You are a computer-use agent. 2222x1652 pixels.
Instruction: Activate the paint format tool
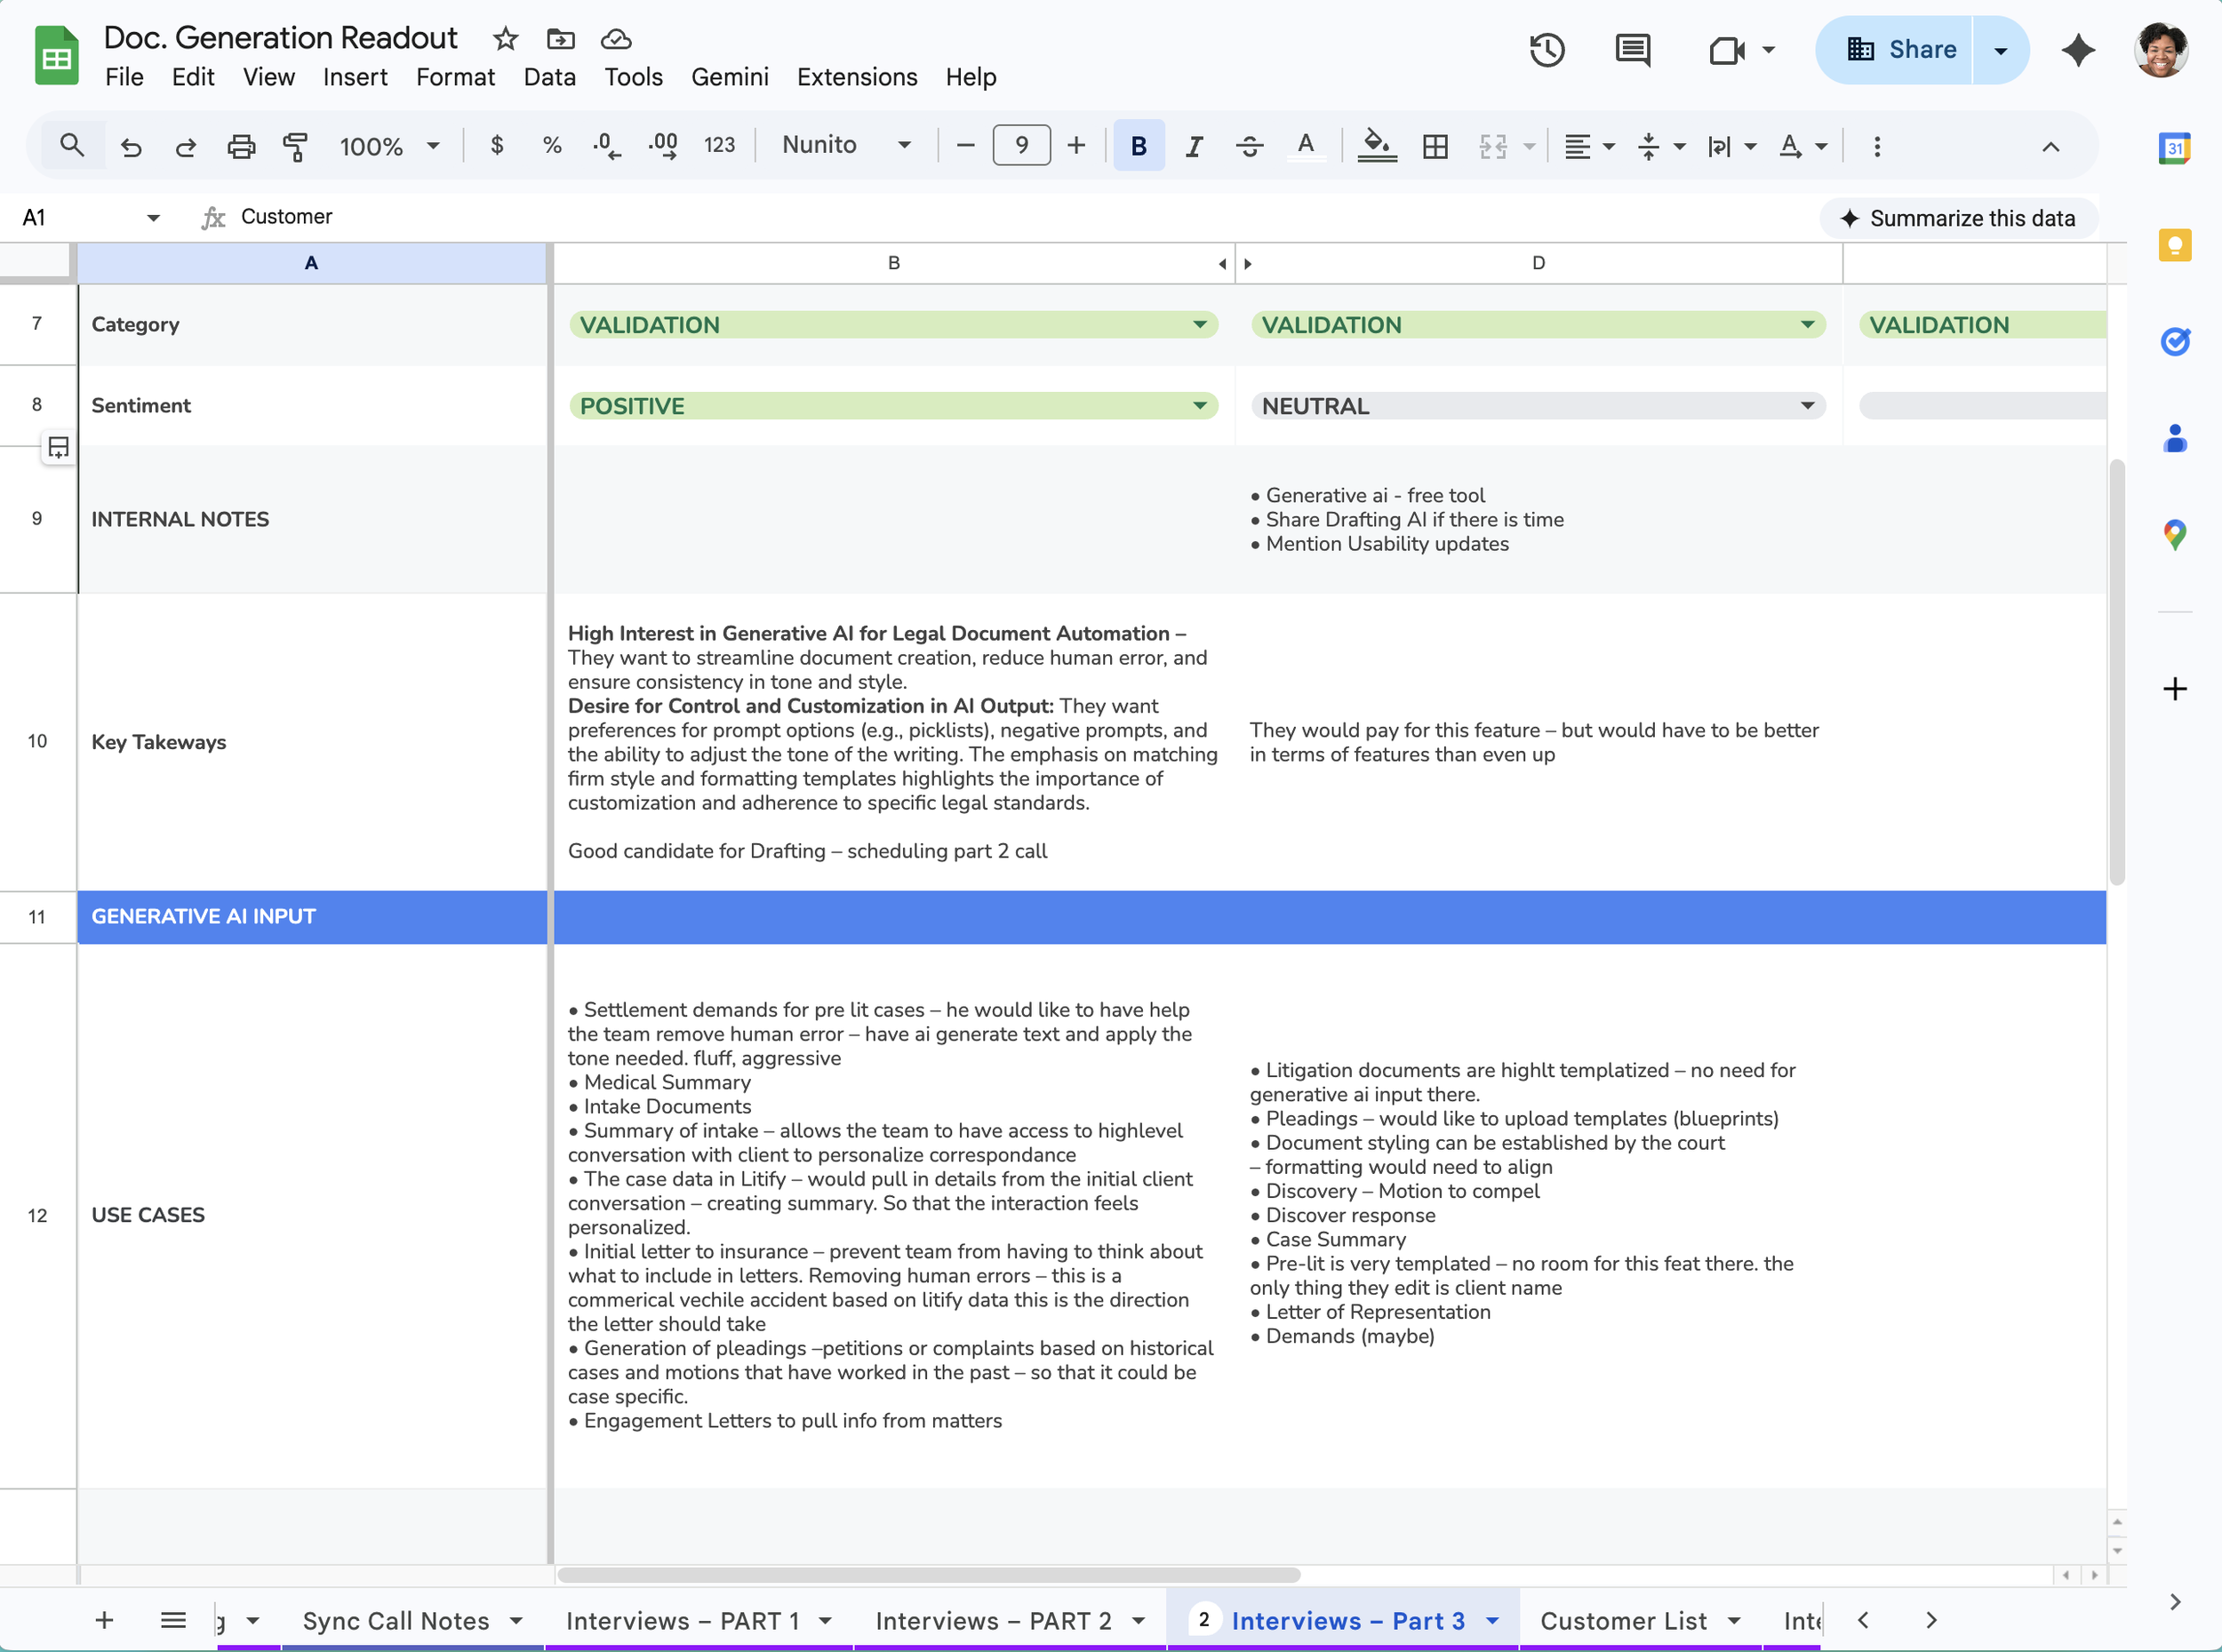[295, 147]
